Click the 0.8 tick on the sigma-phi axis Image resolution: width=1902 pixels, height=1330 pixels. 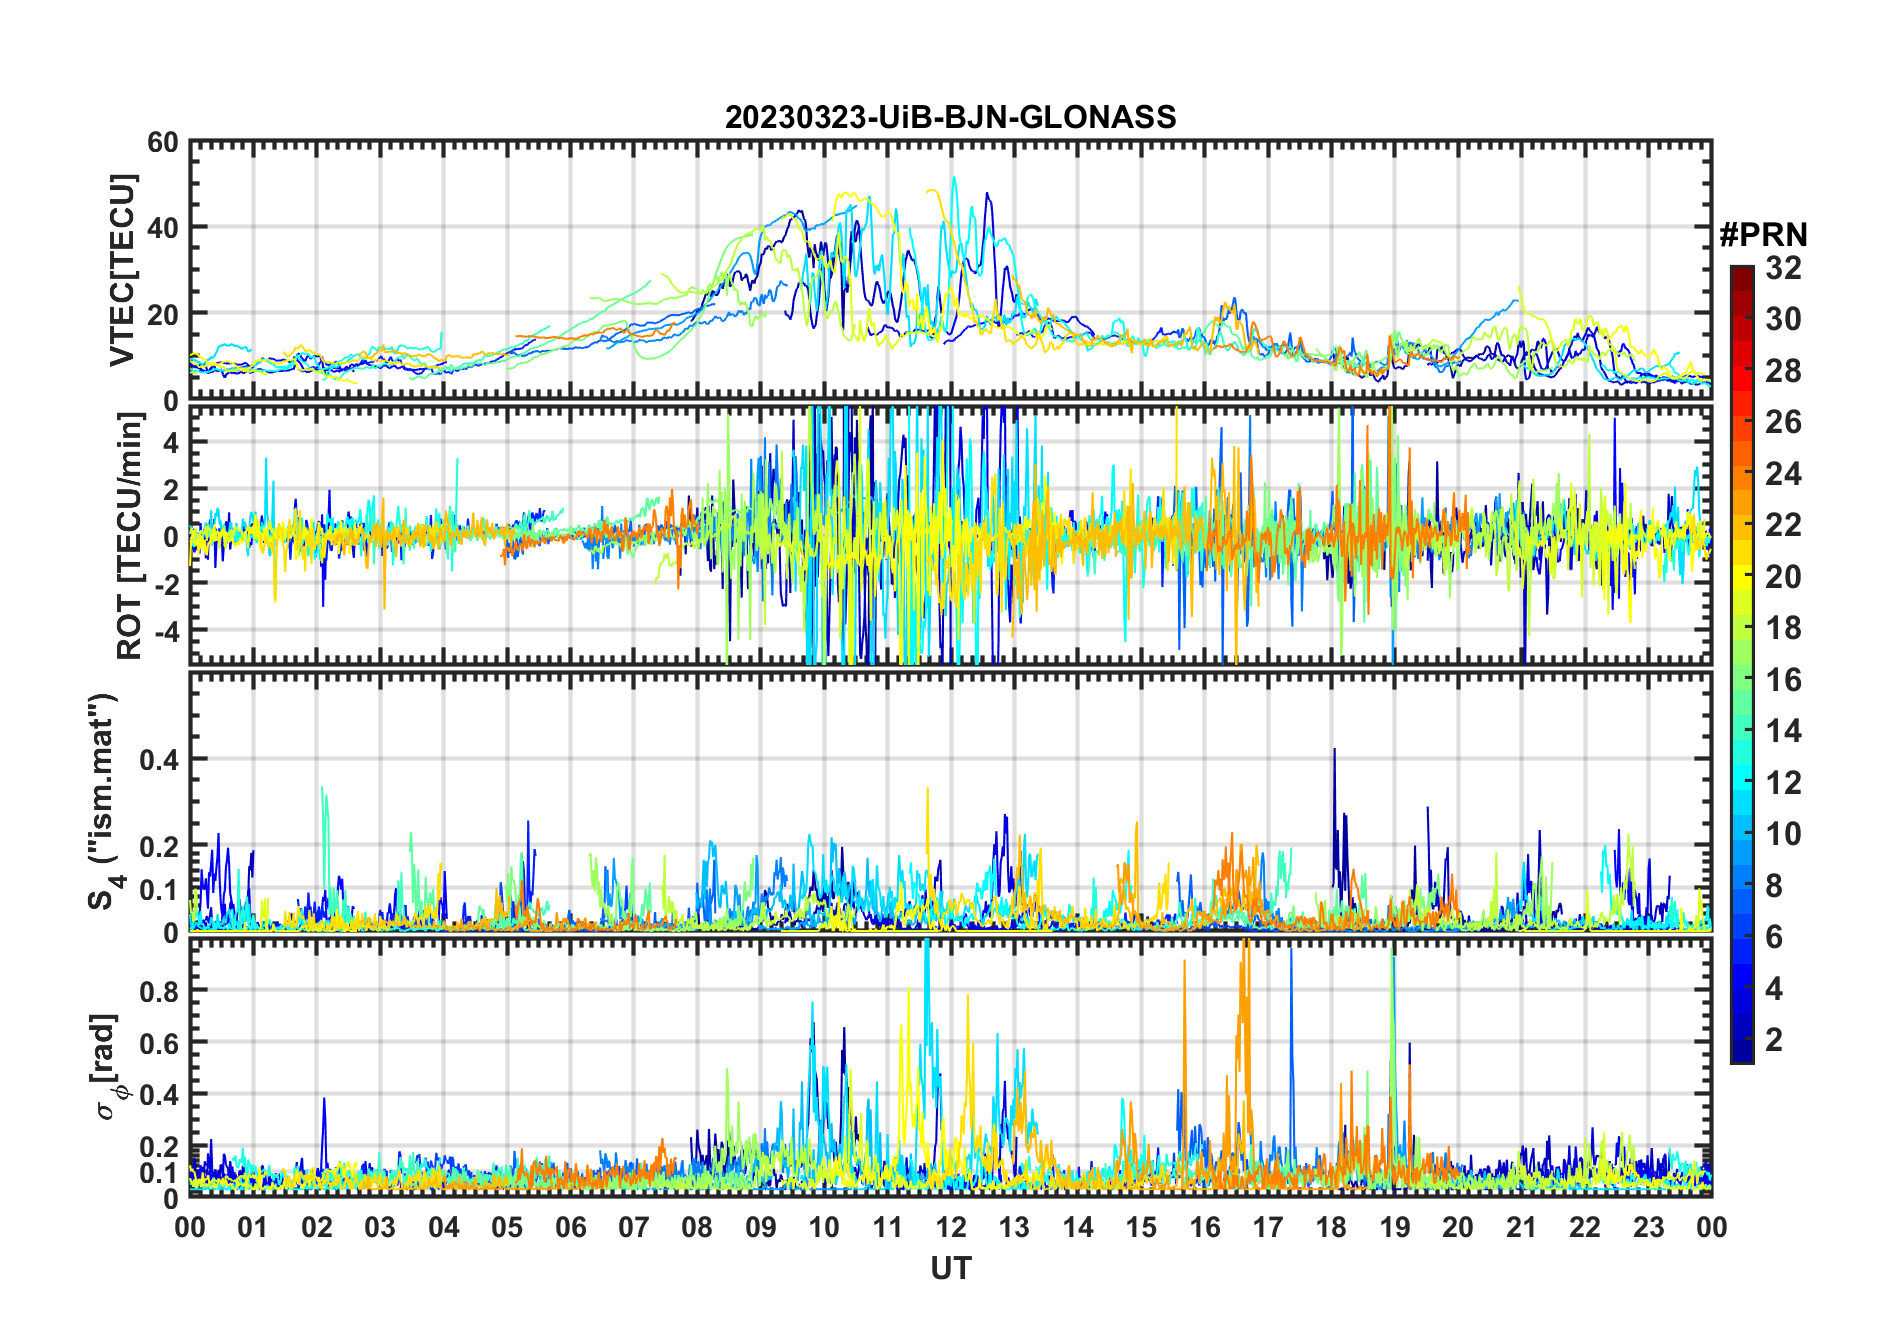click(x=157, y=991)
